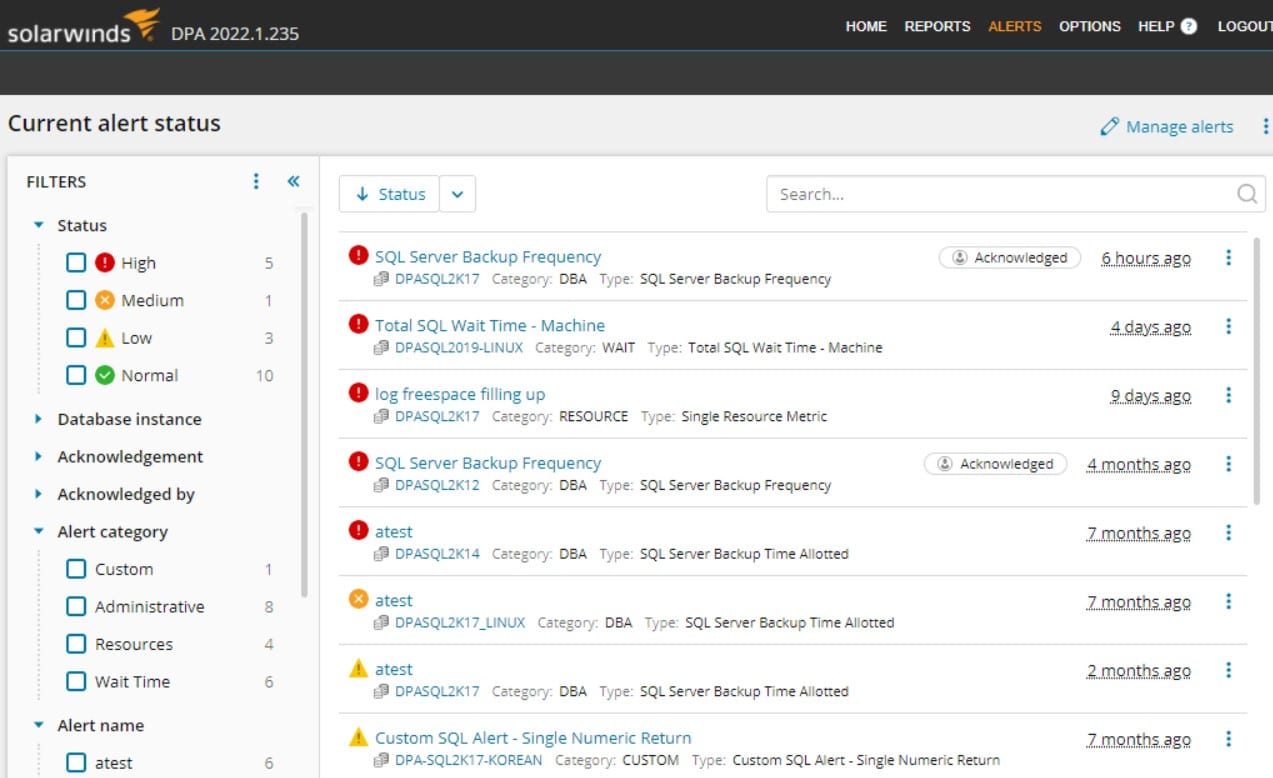Open kebab menu for SQL Server Backup Frequency DPASQL2K12

coord(1228,464)
